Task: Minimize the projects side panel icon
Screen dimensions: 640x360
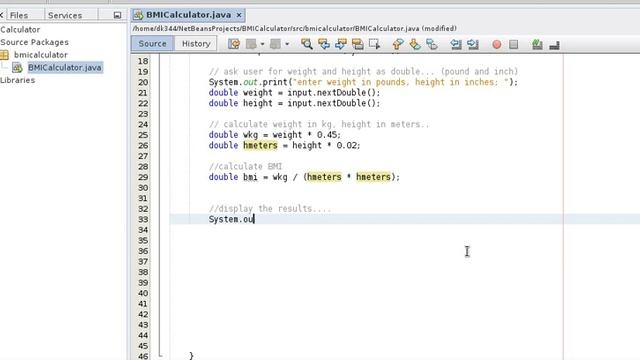Action: 117,15
